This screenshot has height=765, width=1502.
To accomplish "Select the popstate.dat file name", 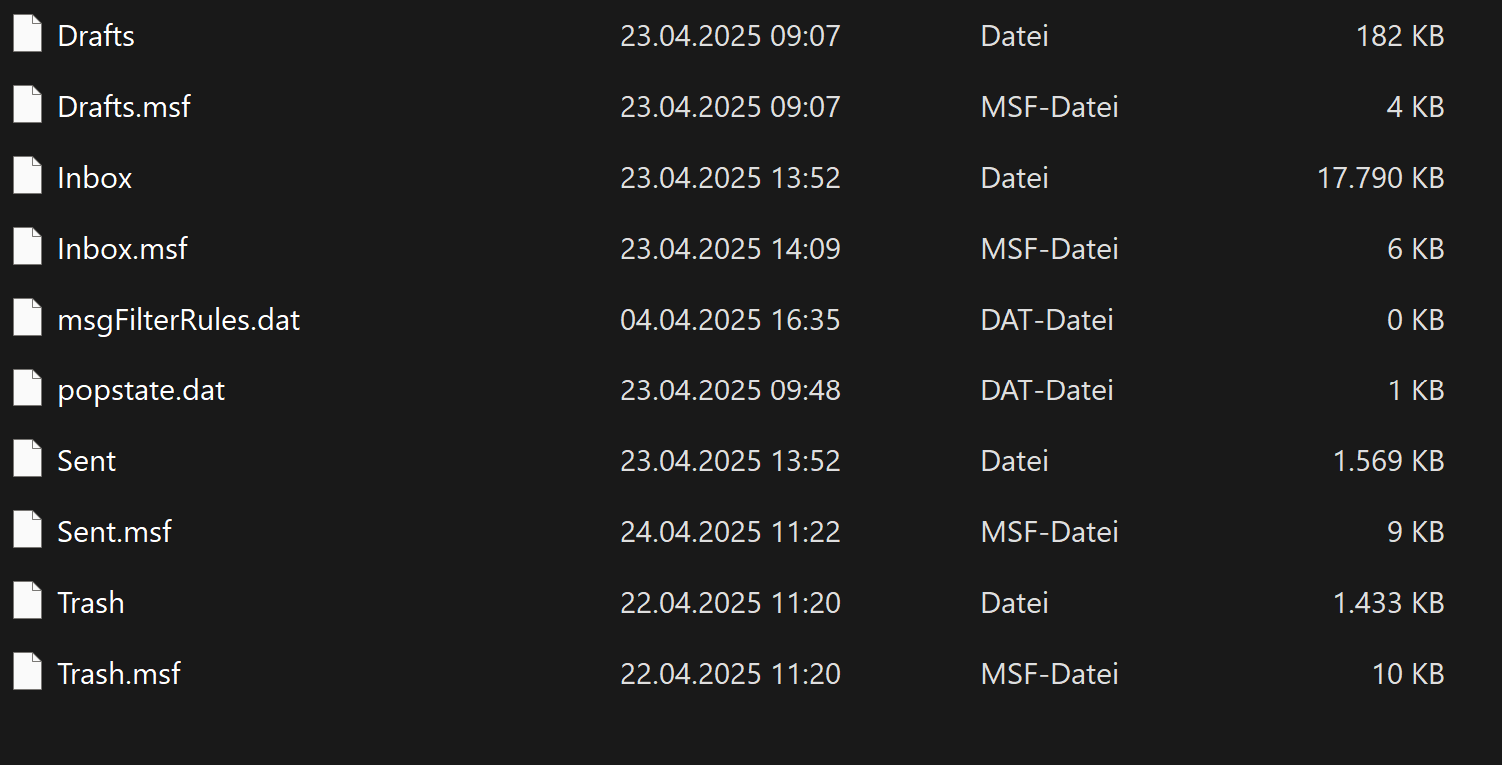I will [141, 390].
